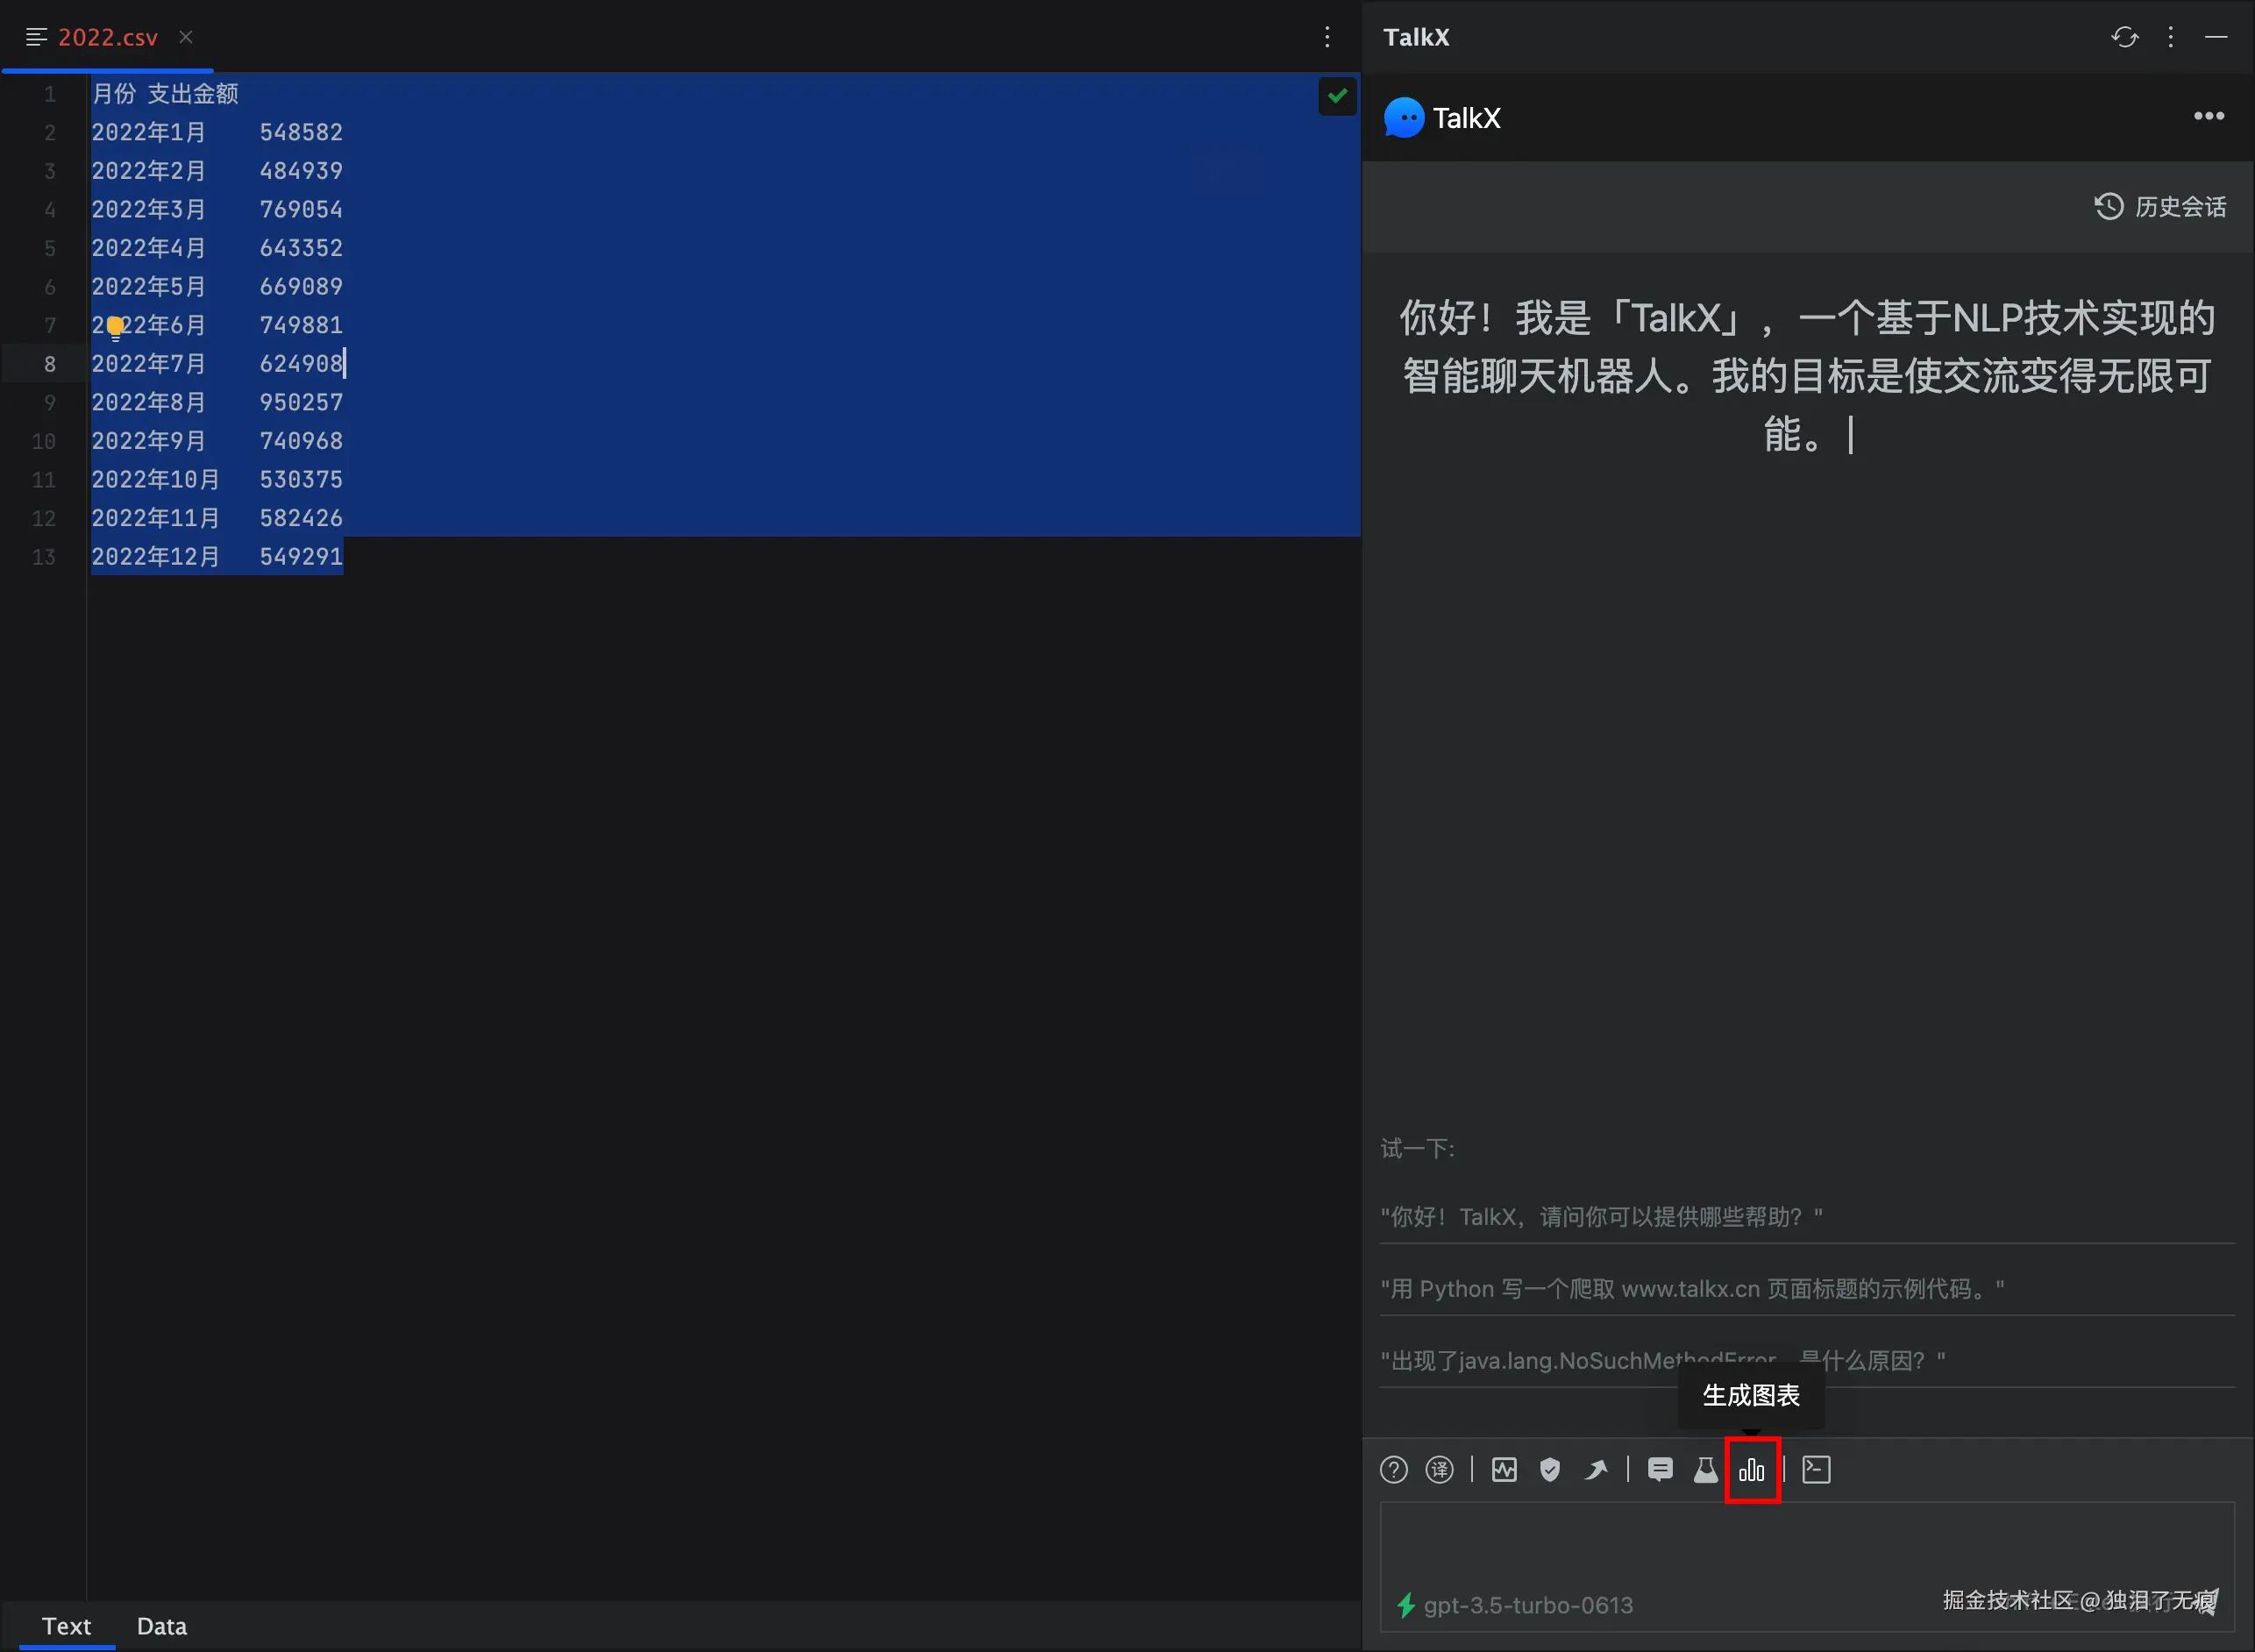Viewport: 2255px width, 1652px height.
Task: Select the 2022.csv editor tab
Action: point(108,37)
